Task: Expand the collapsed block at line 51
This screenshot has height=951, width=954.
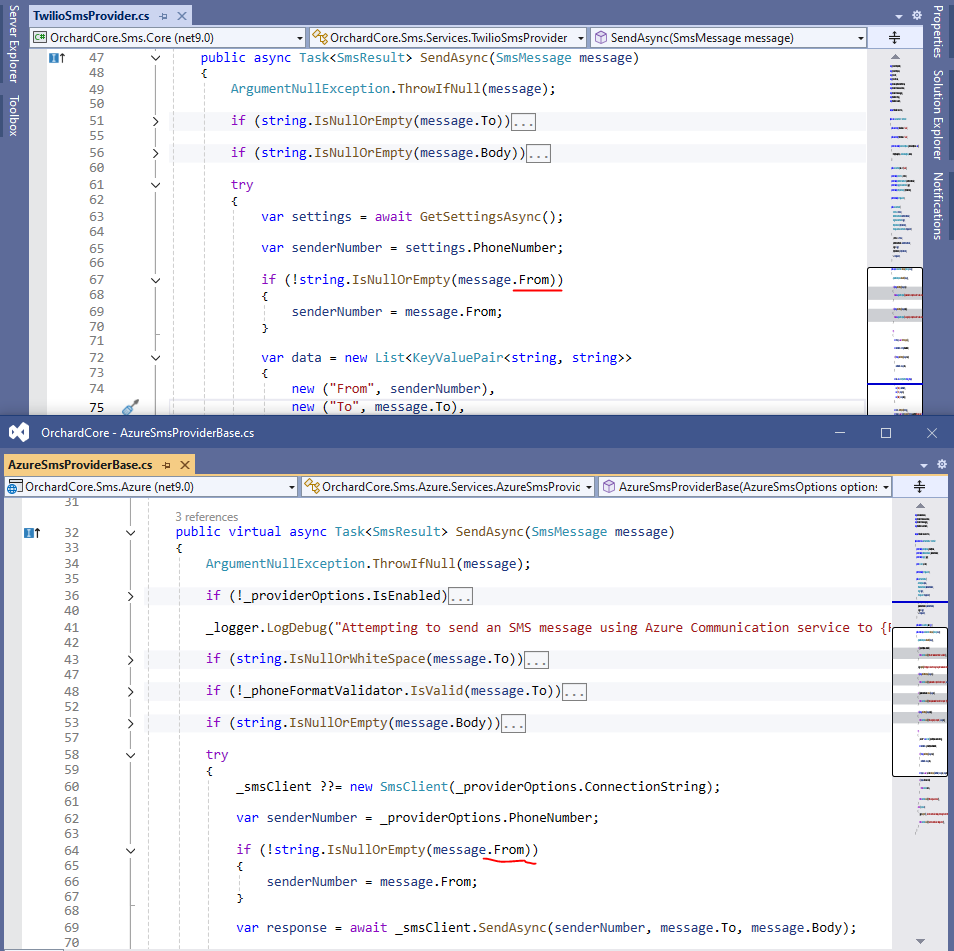Action: tap(156, 121)
